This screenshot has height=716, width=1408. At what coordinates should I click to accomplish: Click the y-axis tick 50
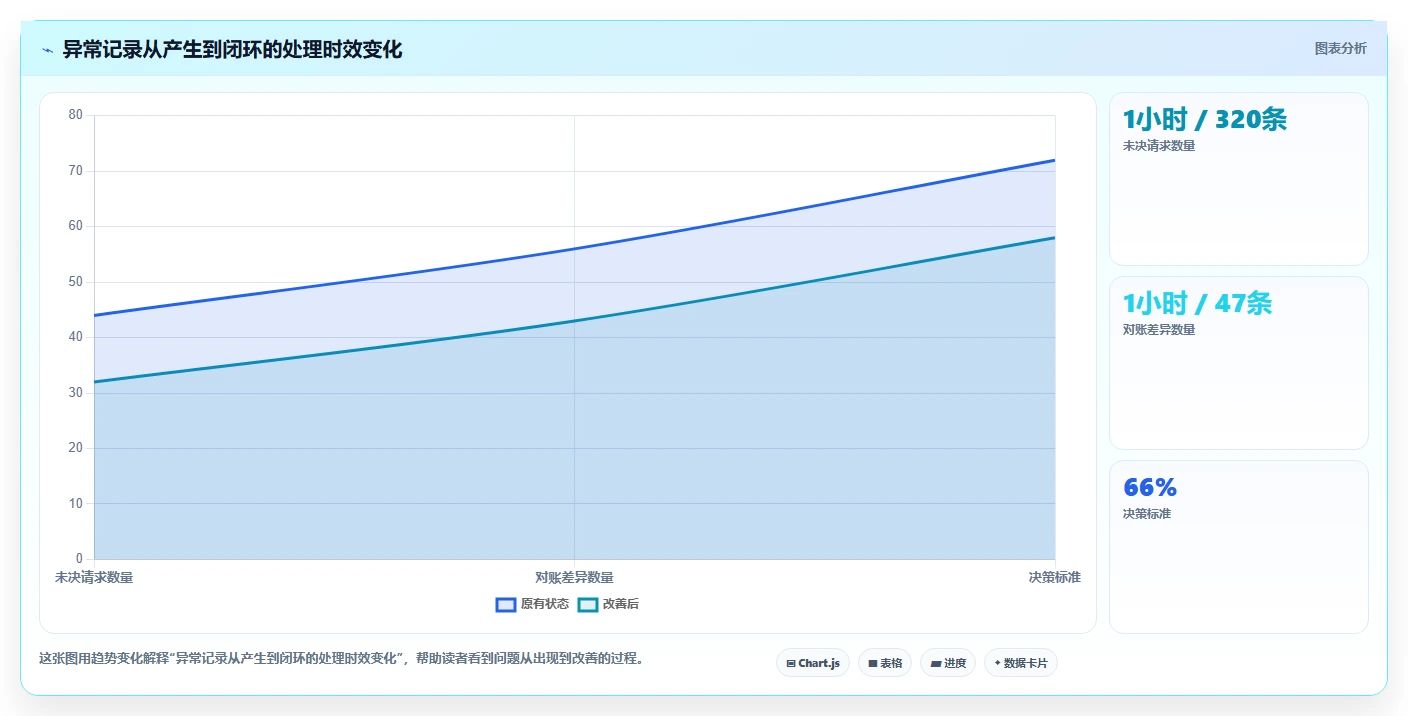[x=76, y=282]
